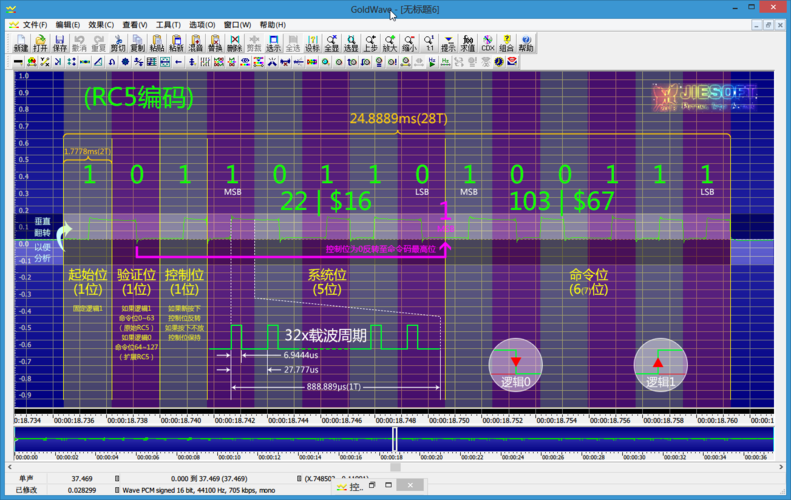
Task: Click the 重复 (Redo) toolbar icon
Action: click(98, 43)
